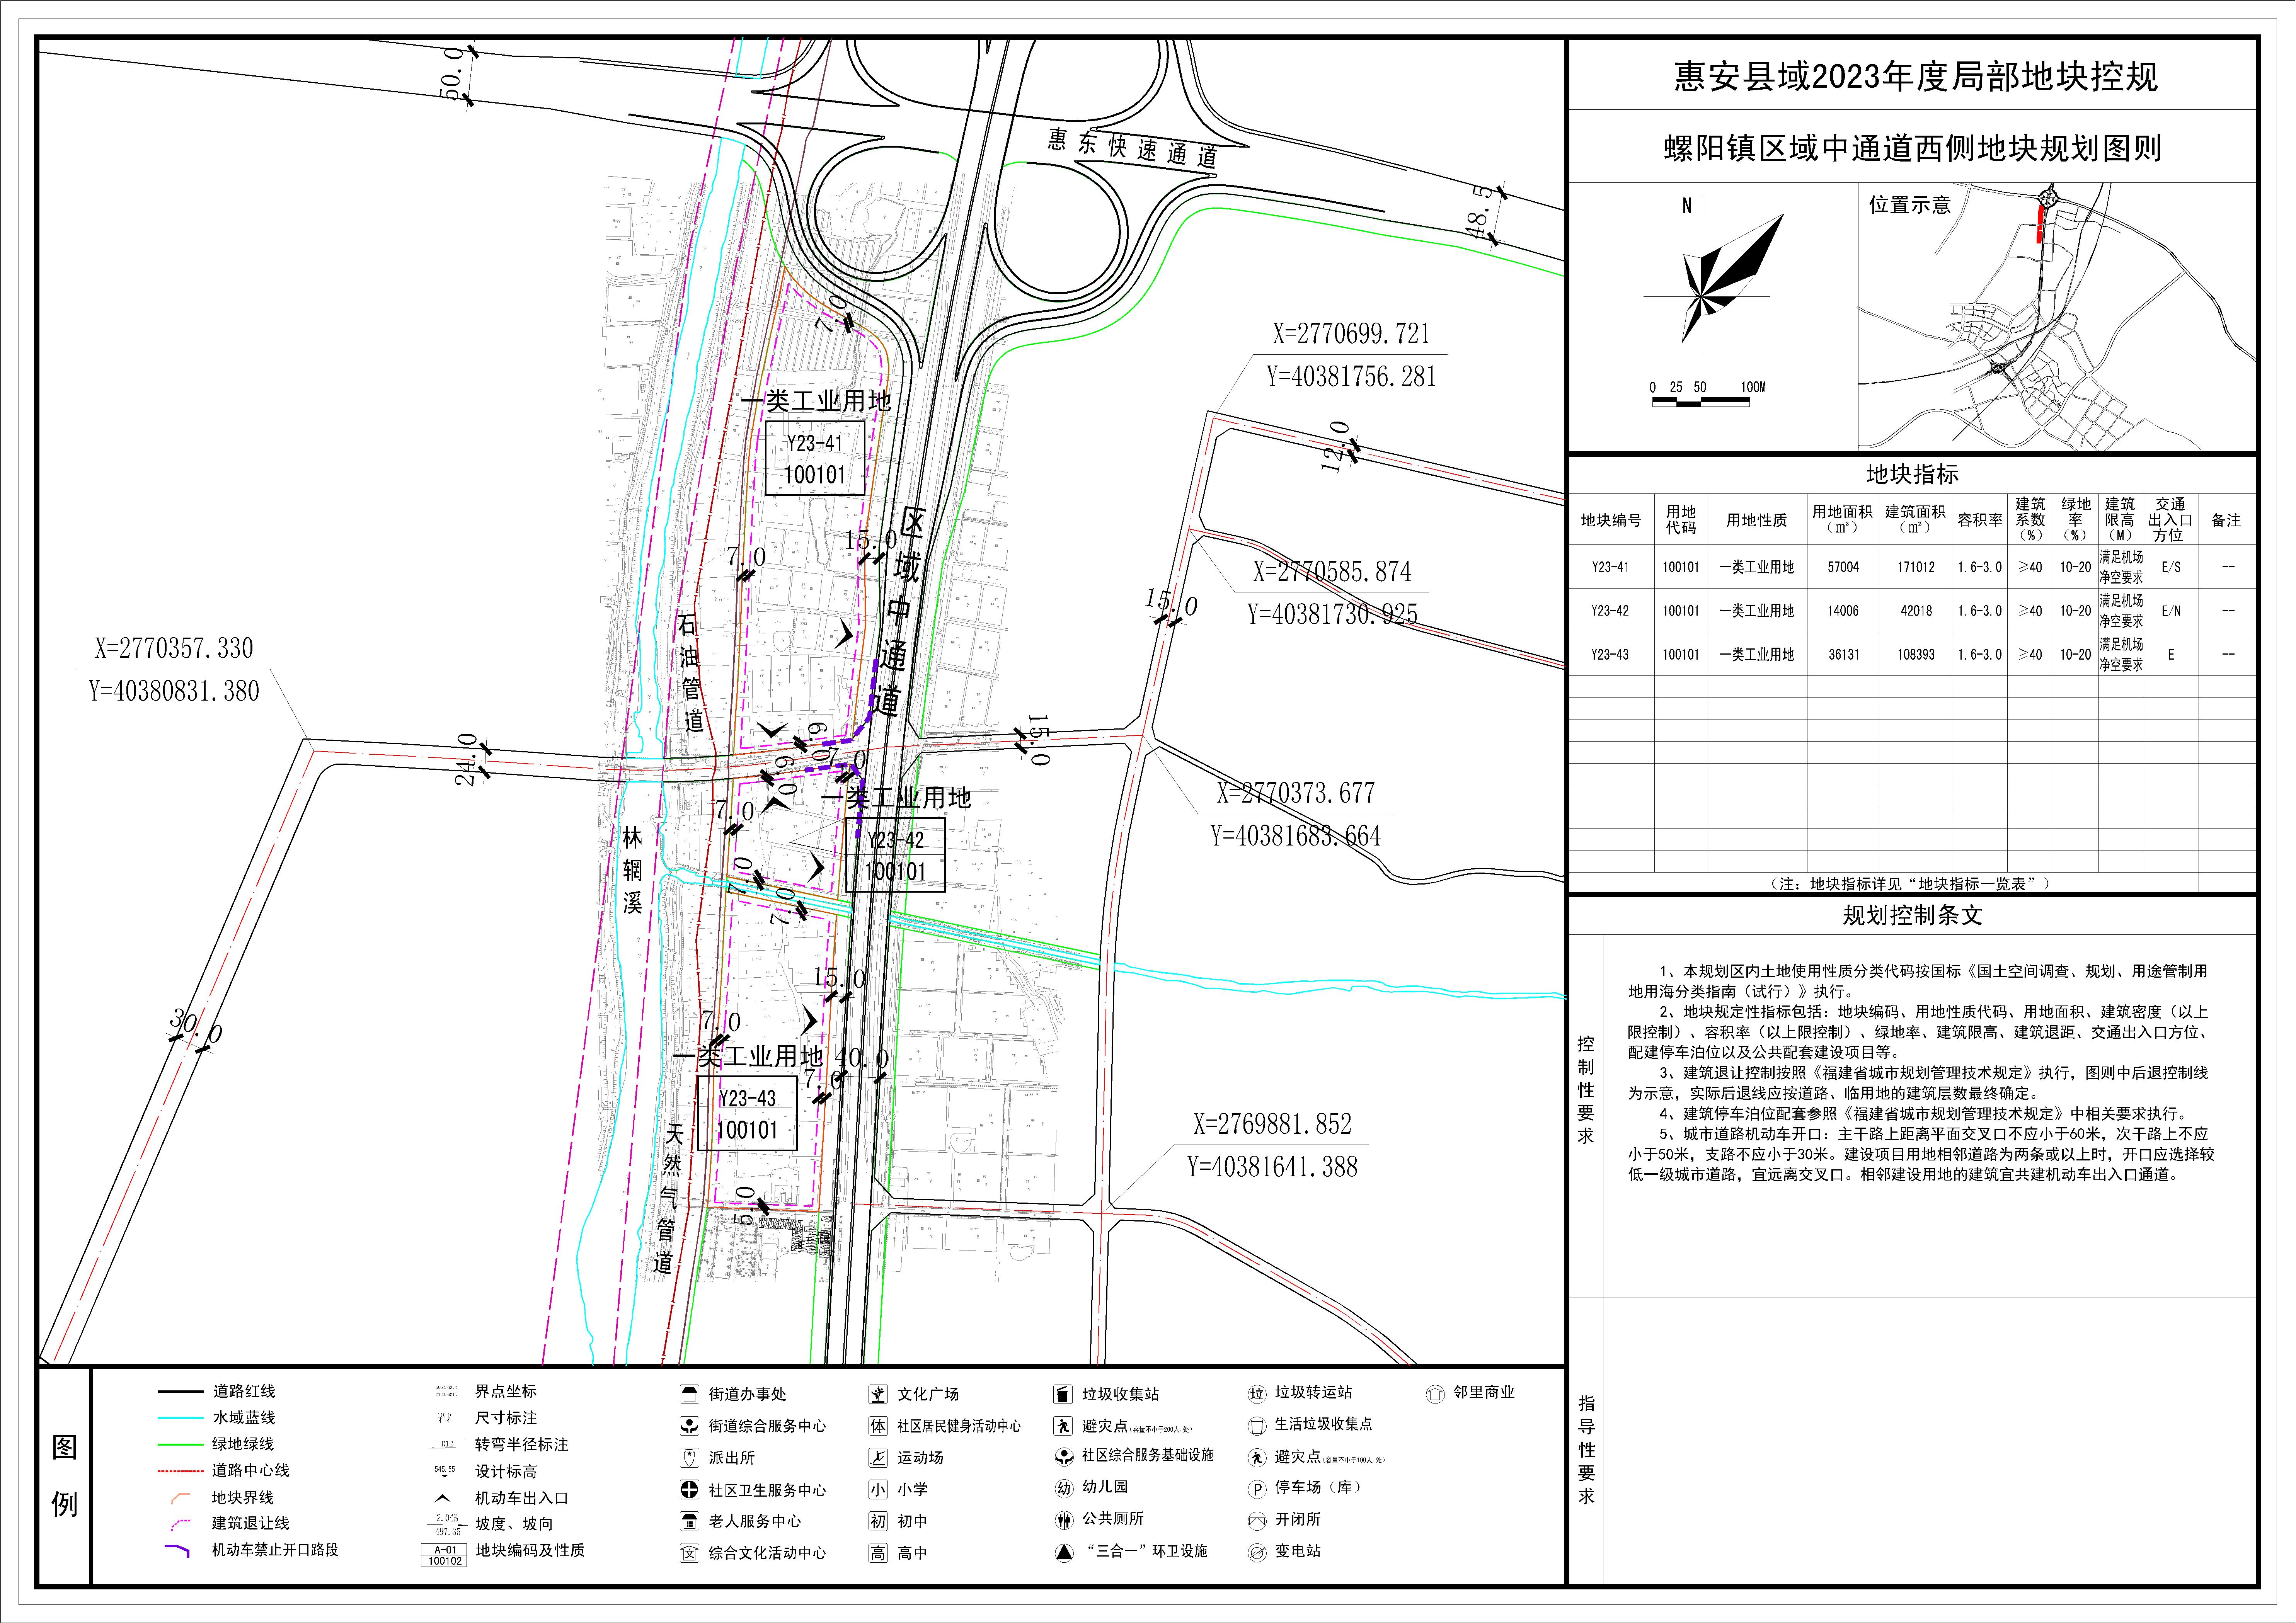This screenshot has height=1623, width=2296.
Task: Click the 街道综合服务中心 legend icon
Action: pyautogui.click(x=689, y=1426)
